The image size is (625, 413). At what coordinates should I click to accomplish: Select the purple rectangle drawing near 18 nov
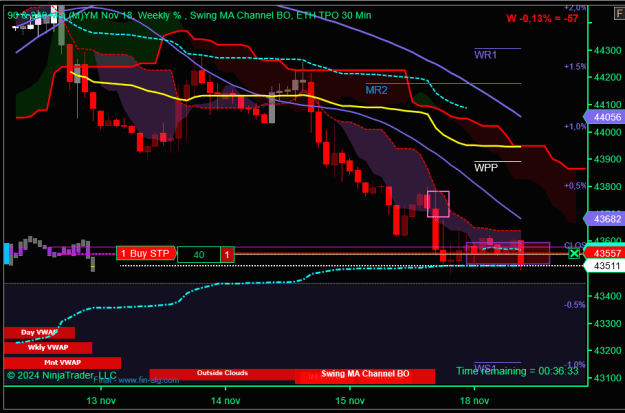point(508,253)
